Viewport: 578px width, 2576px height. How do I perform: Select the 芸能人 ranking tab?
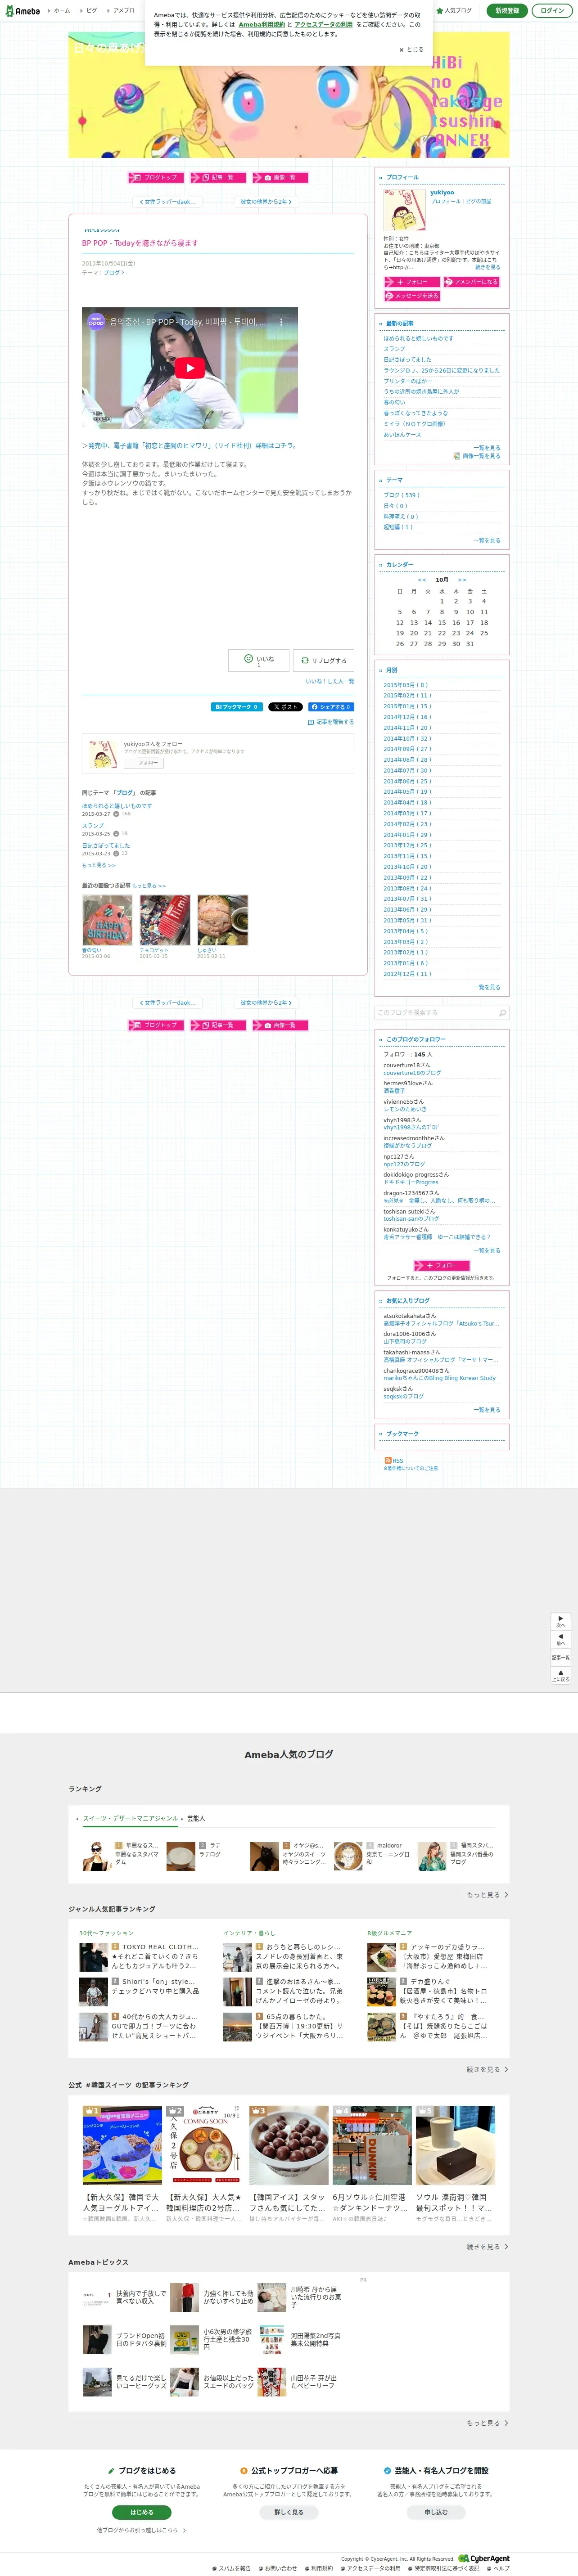tap(196, 1819)
